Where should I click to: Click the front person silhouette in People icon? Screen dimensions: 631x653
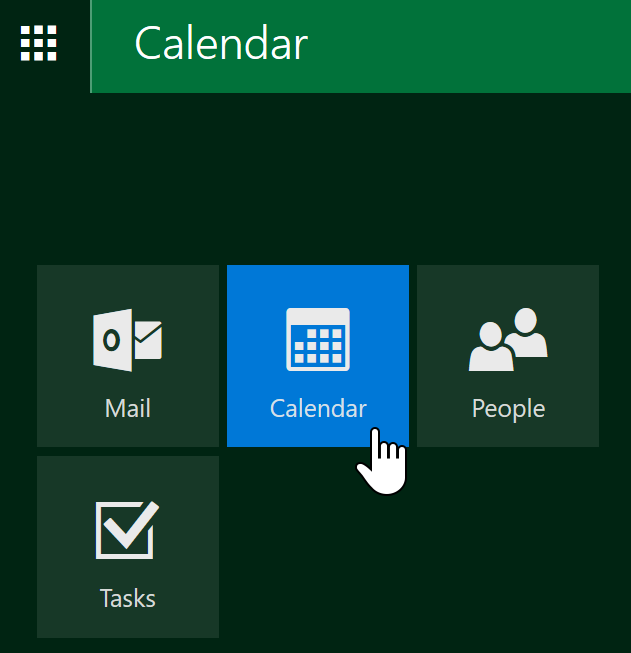click(489, 348)
